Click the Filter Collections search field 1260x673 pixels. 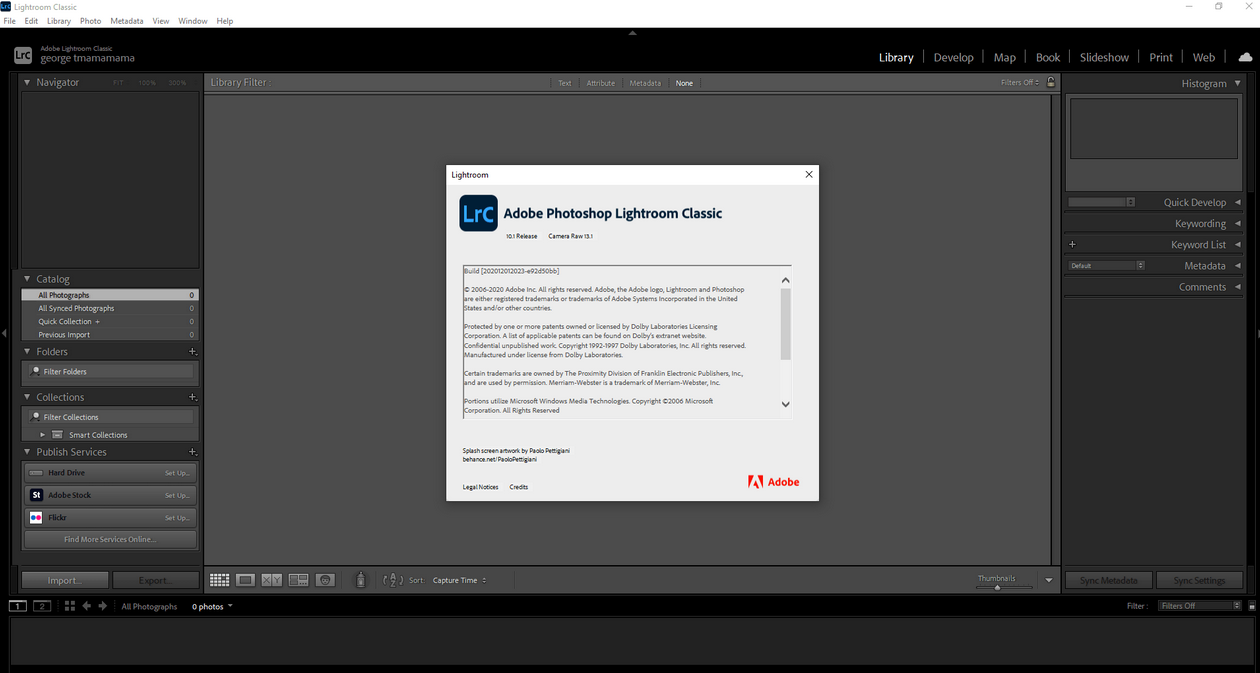[110, 417]
